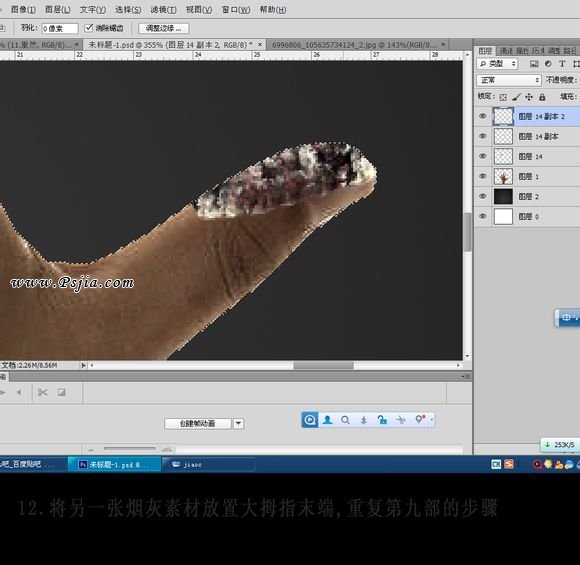The image size is (580, 565).
Task: Toggle the 消除锯齿 anti-alias checkbox
Action: (88, 28)
